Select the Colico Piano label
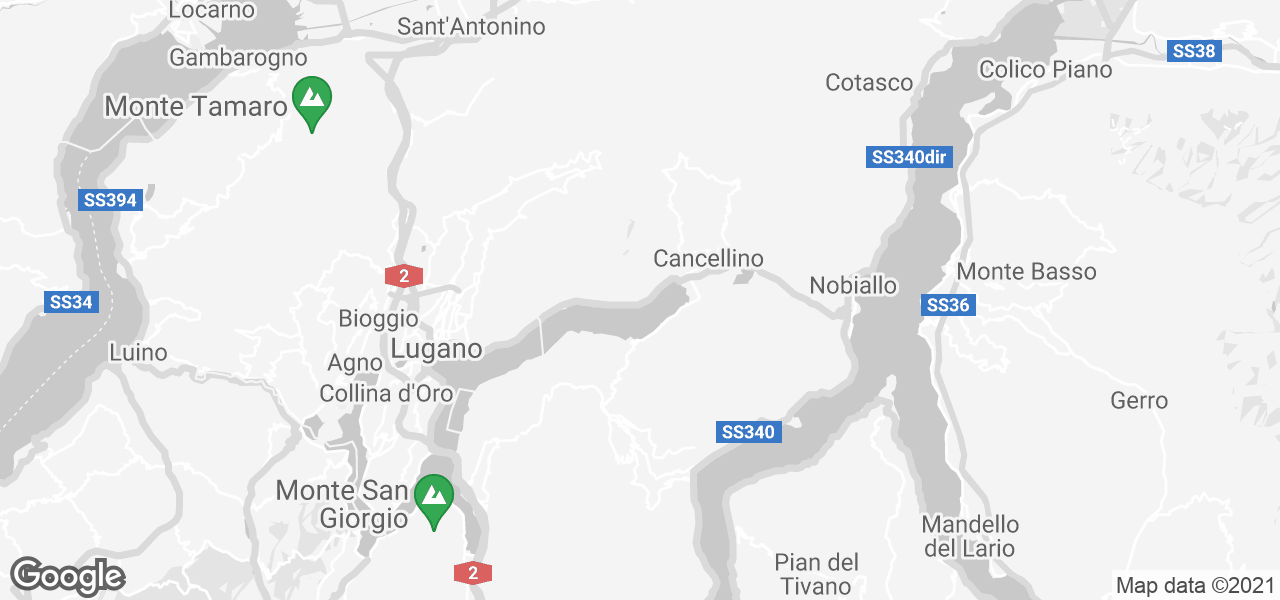 [1046, 69]
